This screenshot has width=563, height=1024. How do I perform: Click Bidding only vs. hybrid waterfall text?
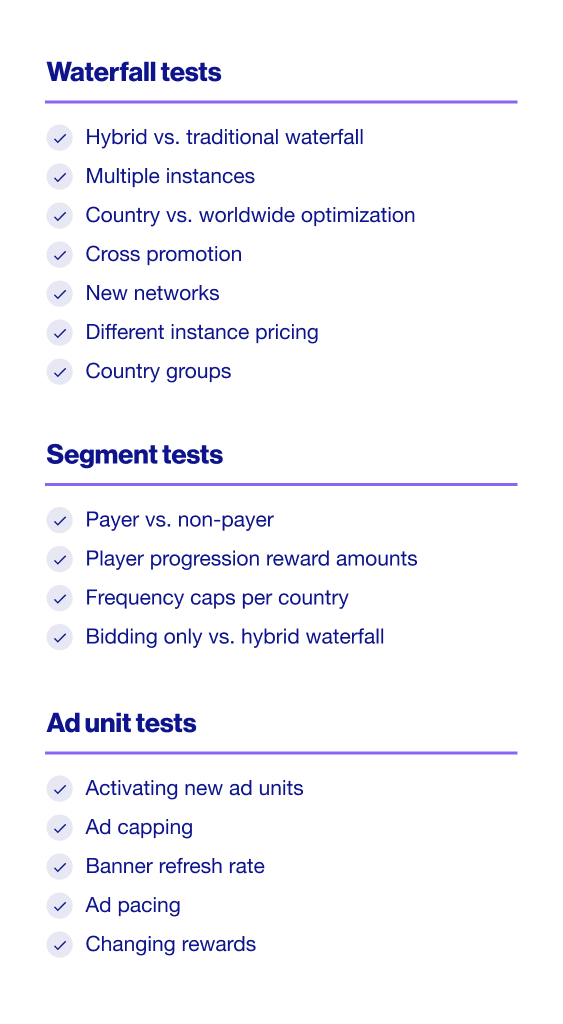(x=235, y=637)
